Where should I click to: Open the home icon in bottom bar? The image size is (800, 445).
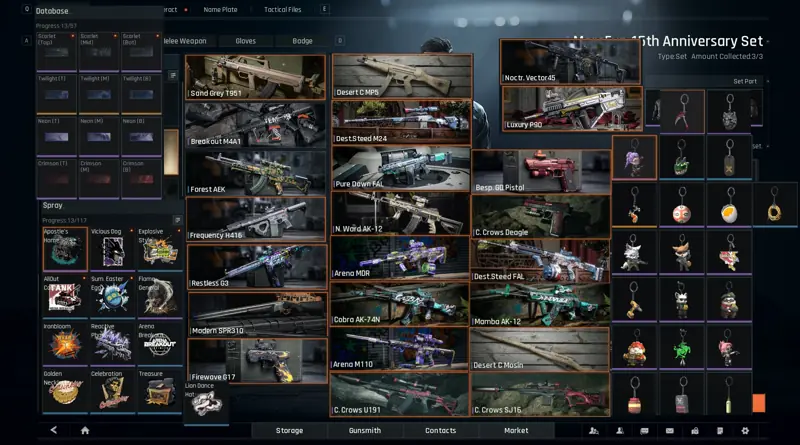click(85, 430)
